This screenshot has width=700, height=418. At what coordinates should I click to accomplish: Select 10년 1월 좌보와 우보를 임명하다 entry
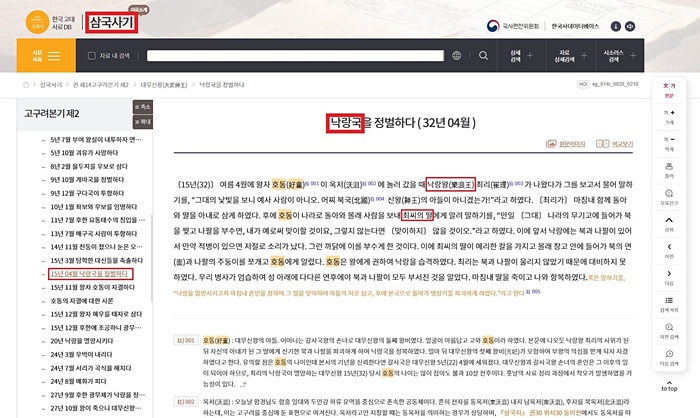(x=94, y=207)
